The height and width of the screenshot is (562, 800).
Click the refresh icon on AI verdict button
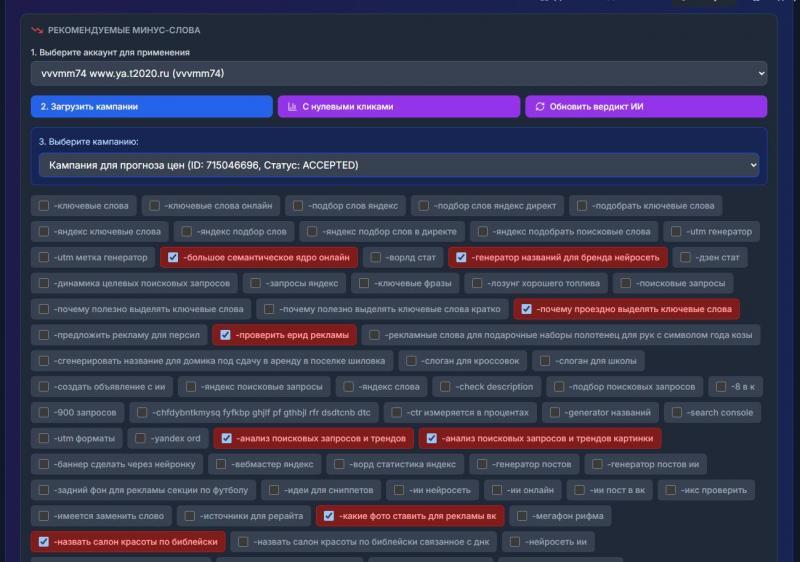click(540, 107)
